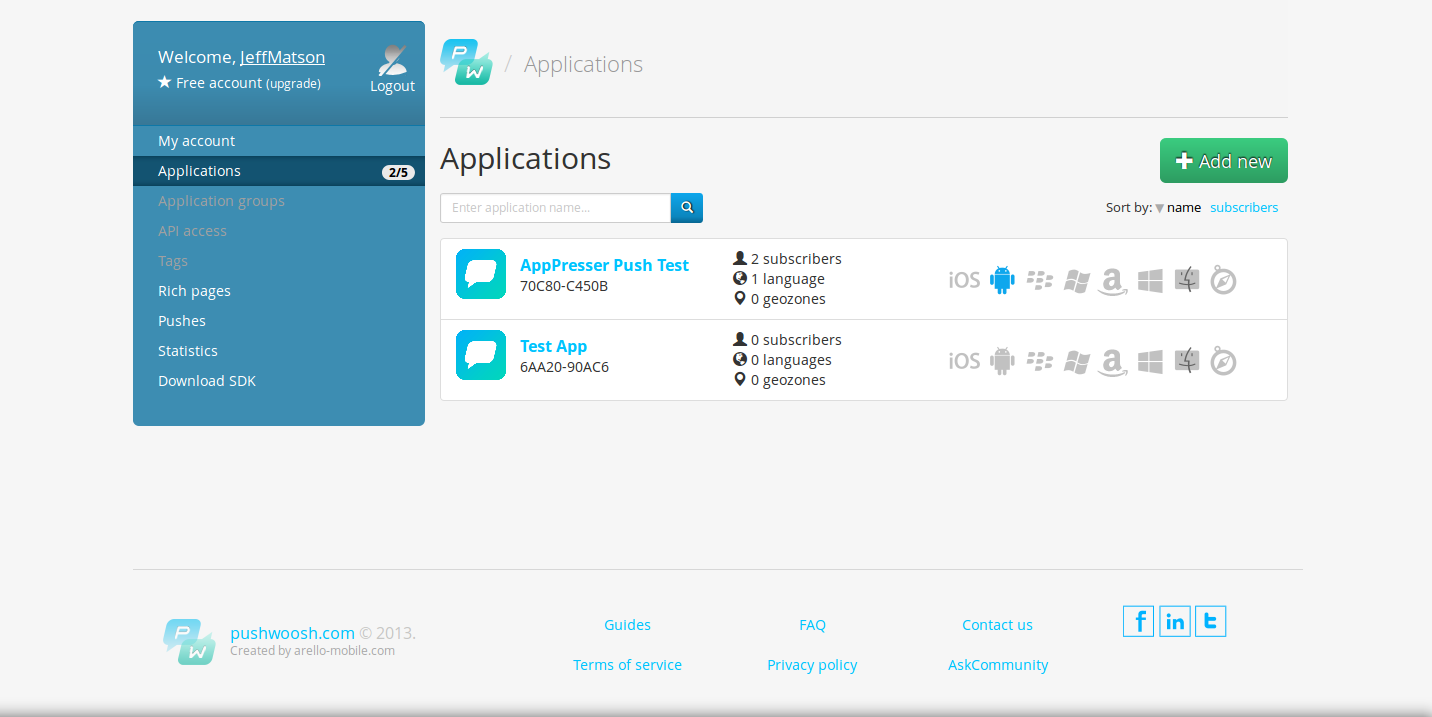1432x717 pixels.
Task: Click the 1 language text
Action: [x=788, y=279]
